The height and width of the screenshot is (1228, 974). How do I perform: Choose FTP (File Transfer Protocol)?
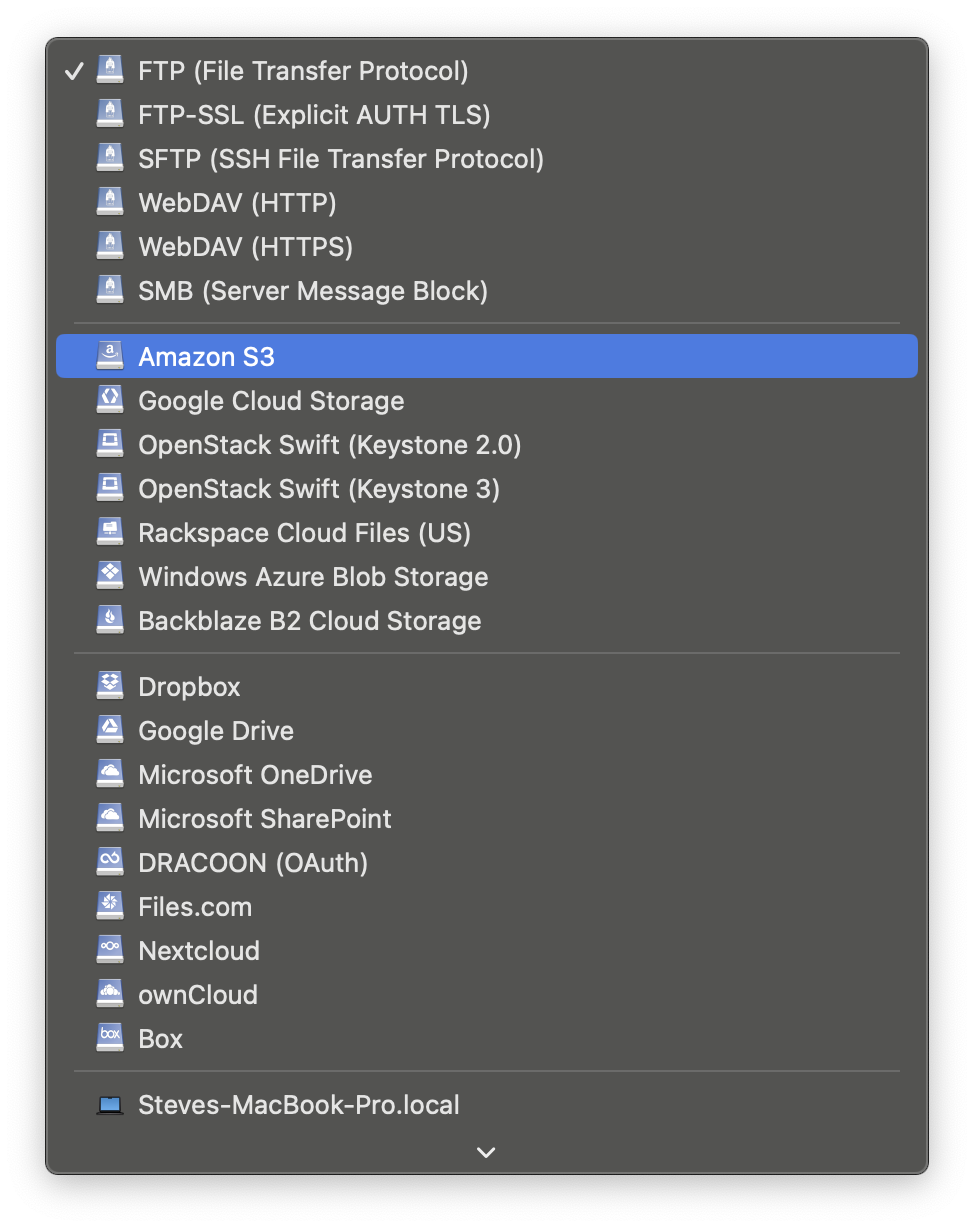tap(487, 70)
